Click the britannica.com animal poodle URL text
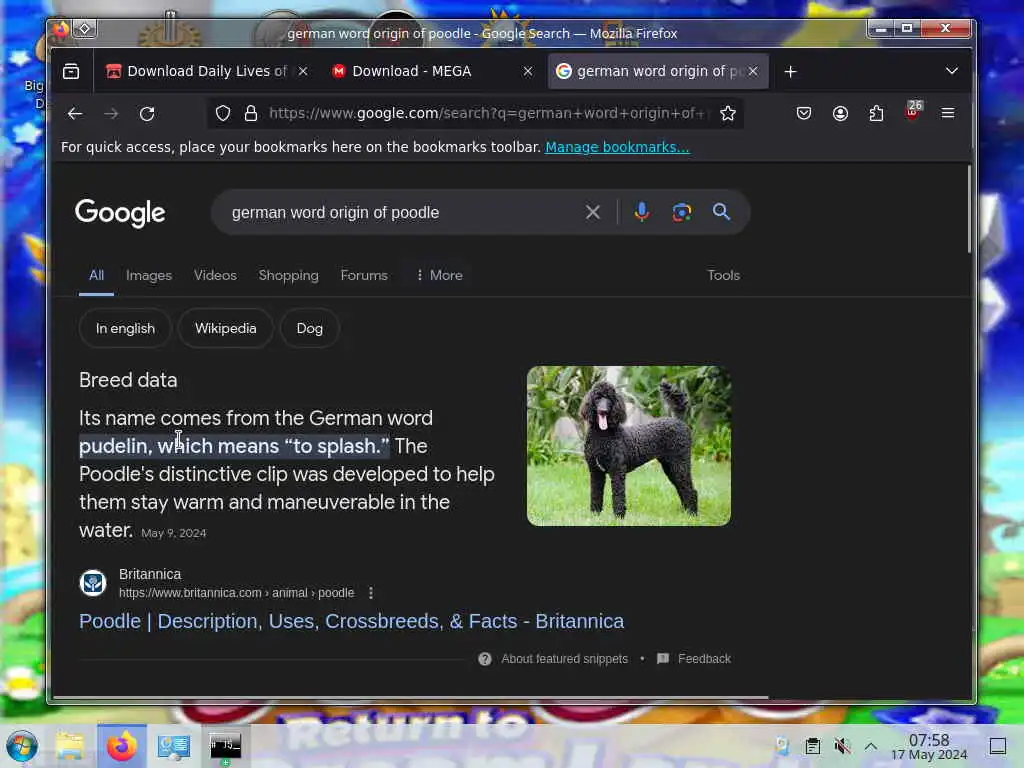Screen dimensions: 1024x768 tap(236, 593)
